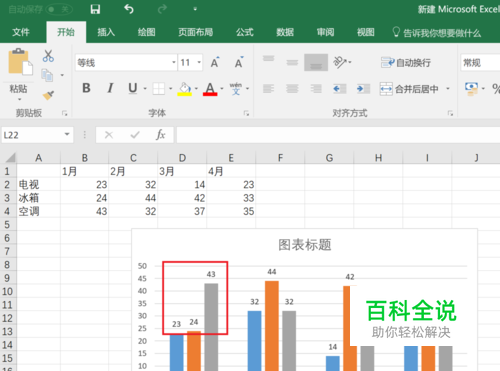Click the Cut scissors icon

48,56
